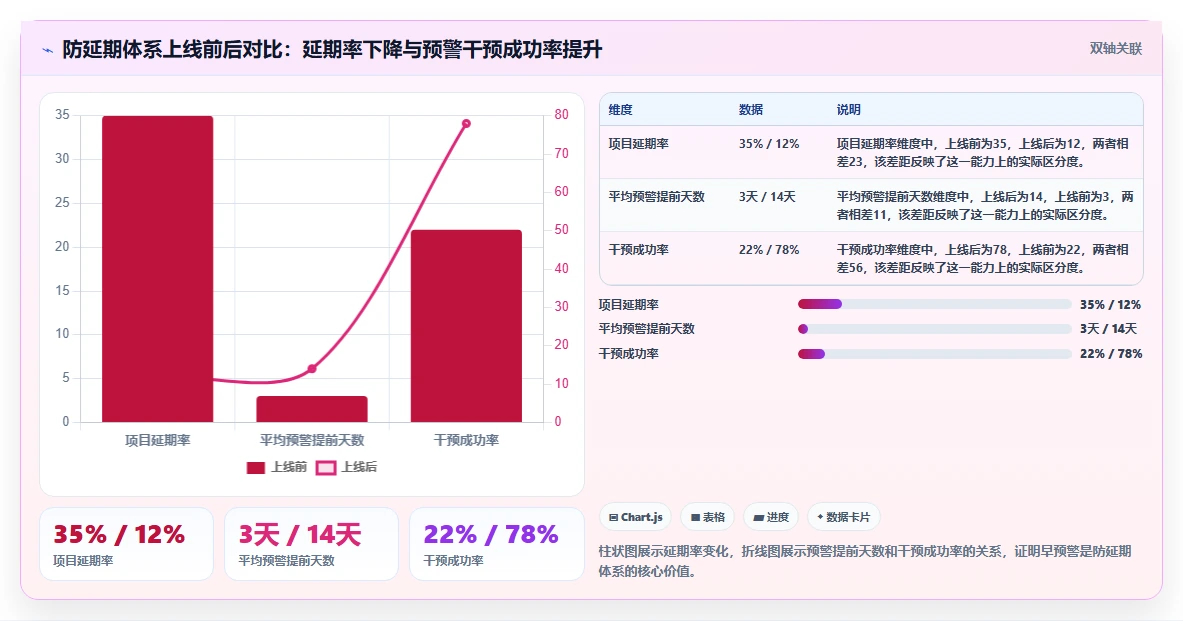Click the lightning icon beside the title
This screenshot has width=1183, height=621.
coord(48,51)
